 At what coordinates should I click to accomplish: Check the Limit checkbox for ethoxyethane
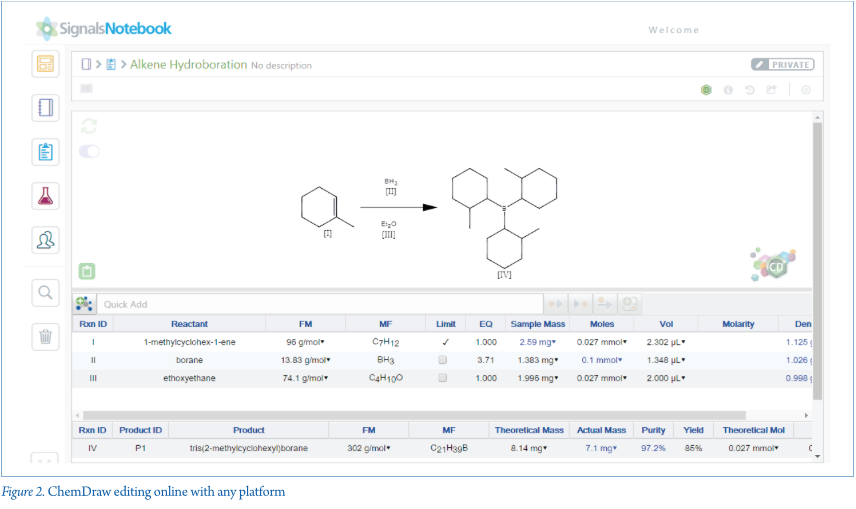443,378
